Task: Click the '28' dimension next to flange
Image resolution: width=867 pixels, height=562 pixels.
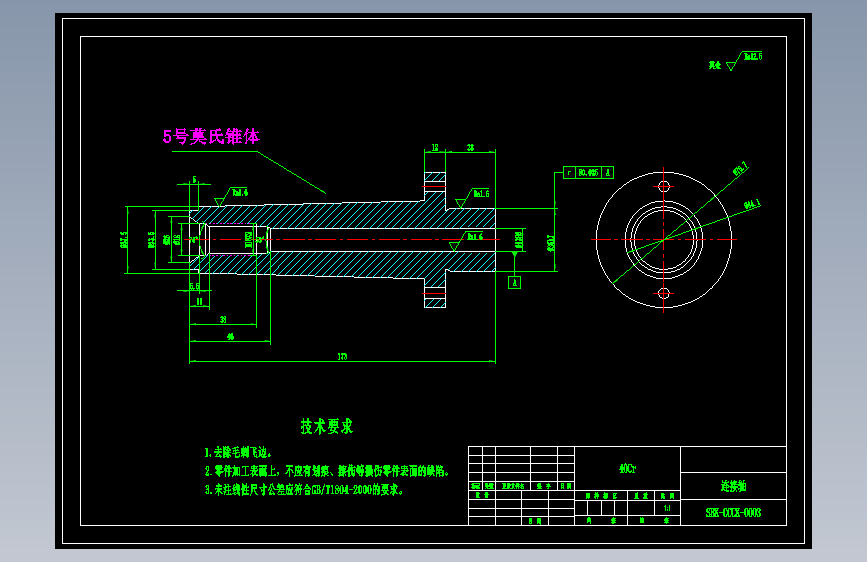Action: (x=470, y=148)
